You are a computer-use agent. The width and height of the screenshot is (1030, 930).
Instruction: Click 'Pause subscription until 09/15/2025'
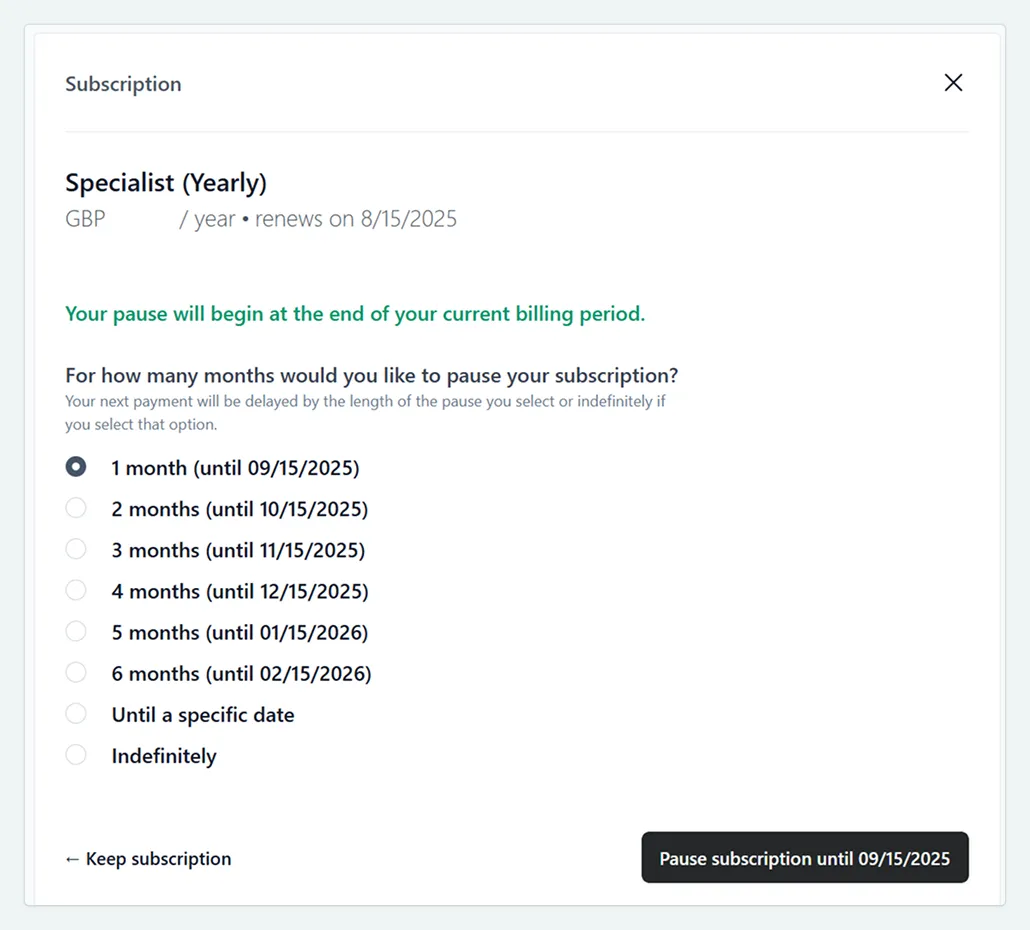click(x=804, y=857)
